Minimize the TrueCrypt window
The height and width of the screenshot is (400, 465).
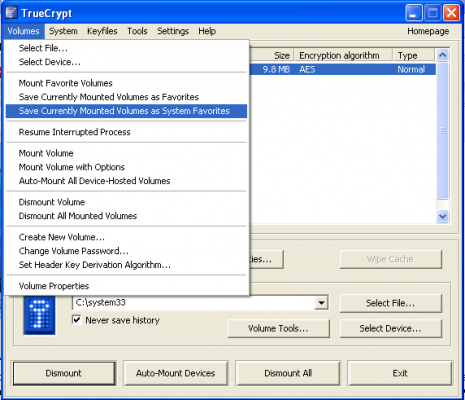tap(413, 13)
